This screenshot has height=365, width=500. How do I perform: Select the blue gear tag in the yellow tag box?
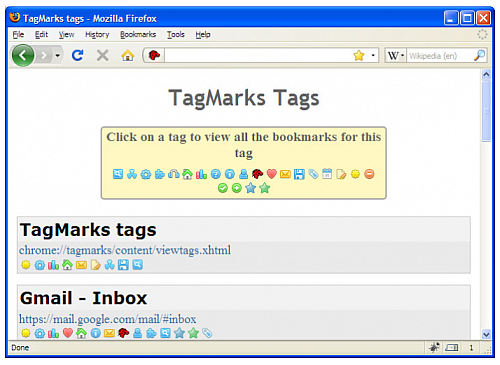pos(146,174)
